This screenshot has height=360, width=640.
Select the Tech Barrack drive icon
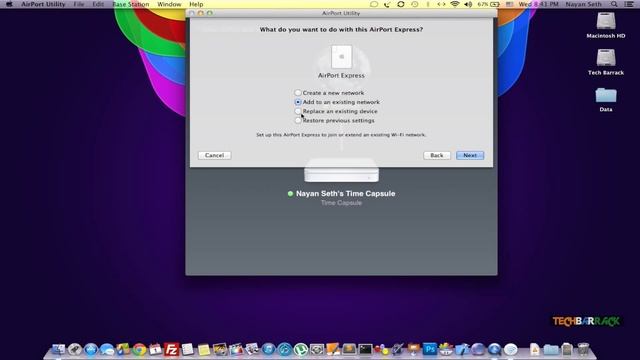606,58
